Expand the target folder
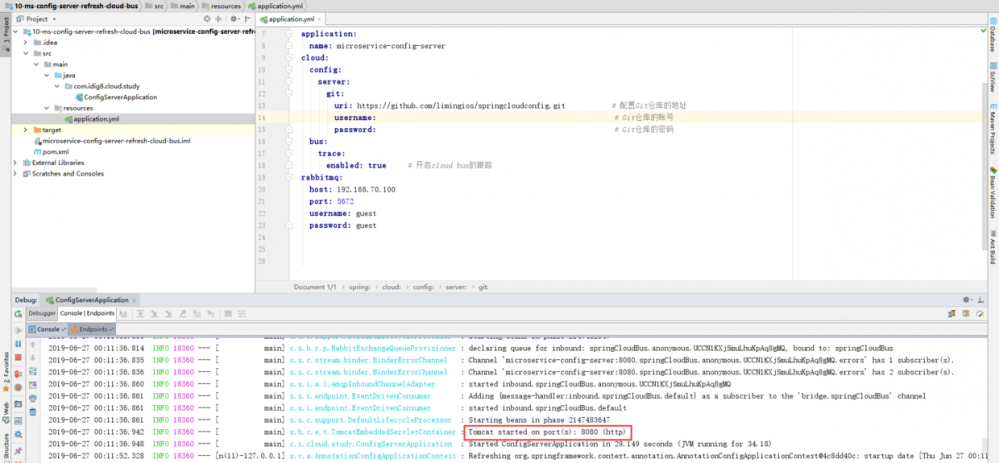The image size is (999, 463). [x=25, y=129]
